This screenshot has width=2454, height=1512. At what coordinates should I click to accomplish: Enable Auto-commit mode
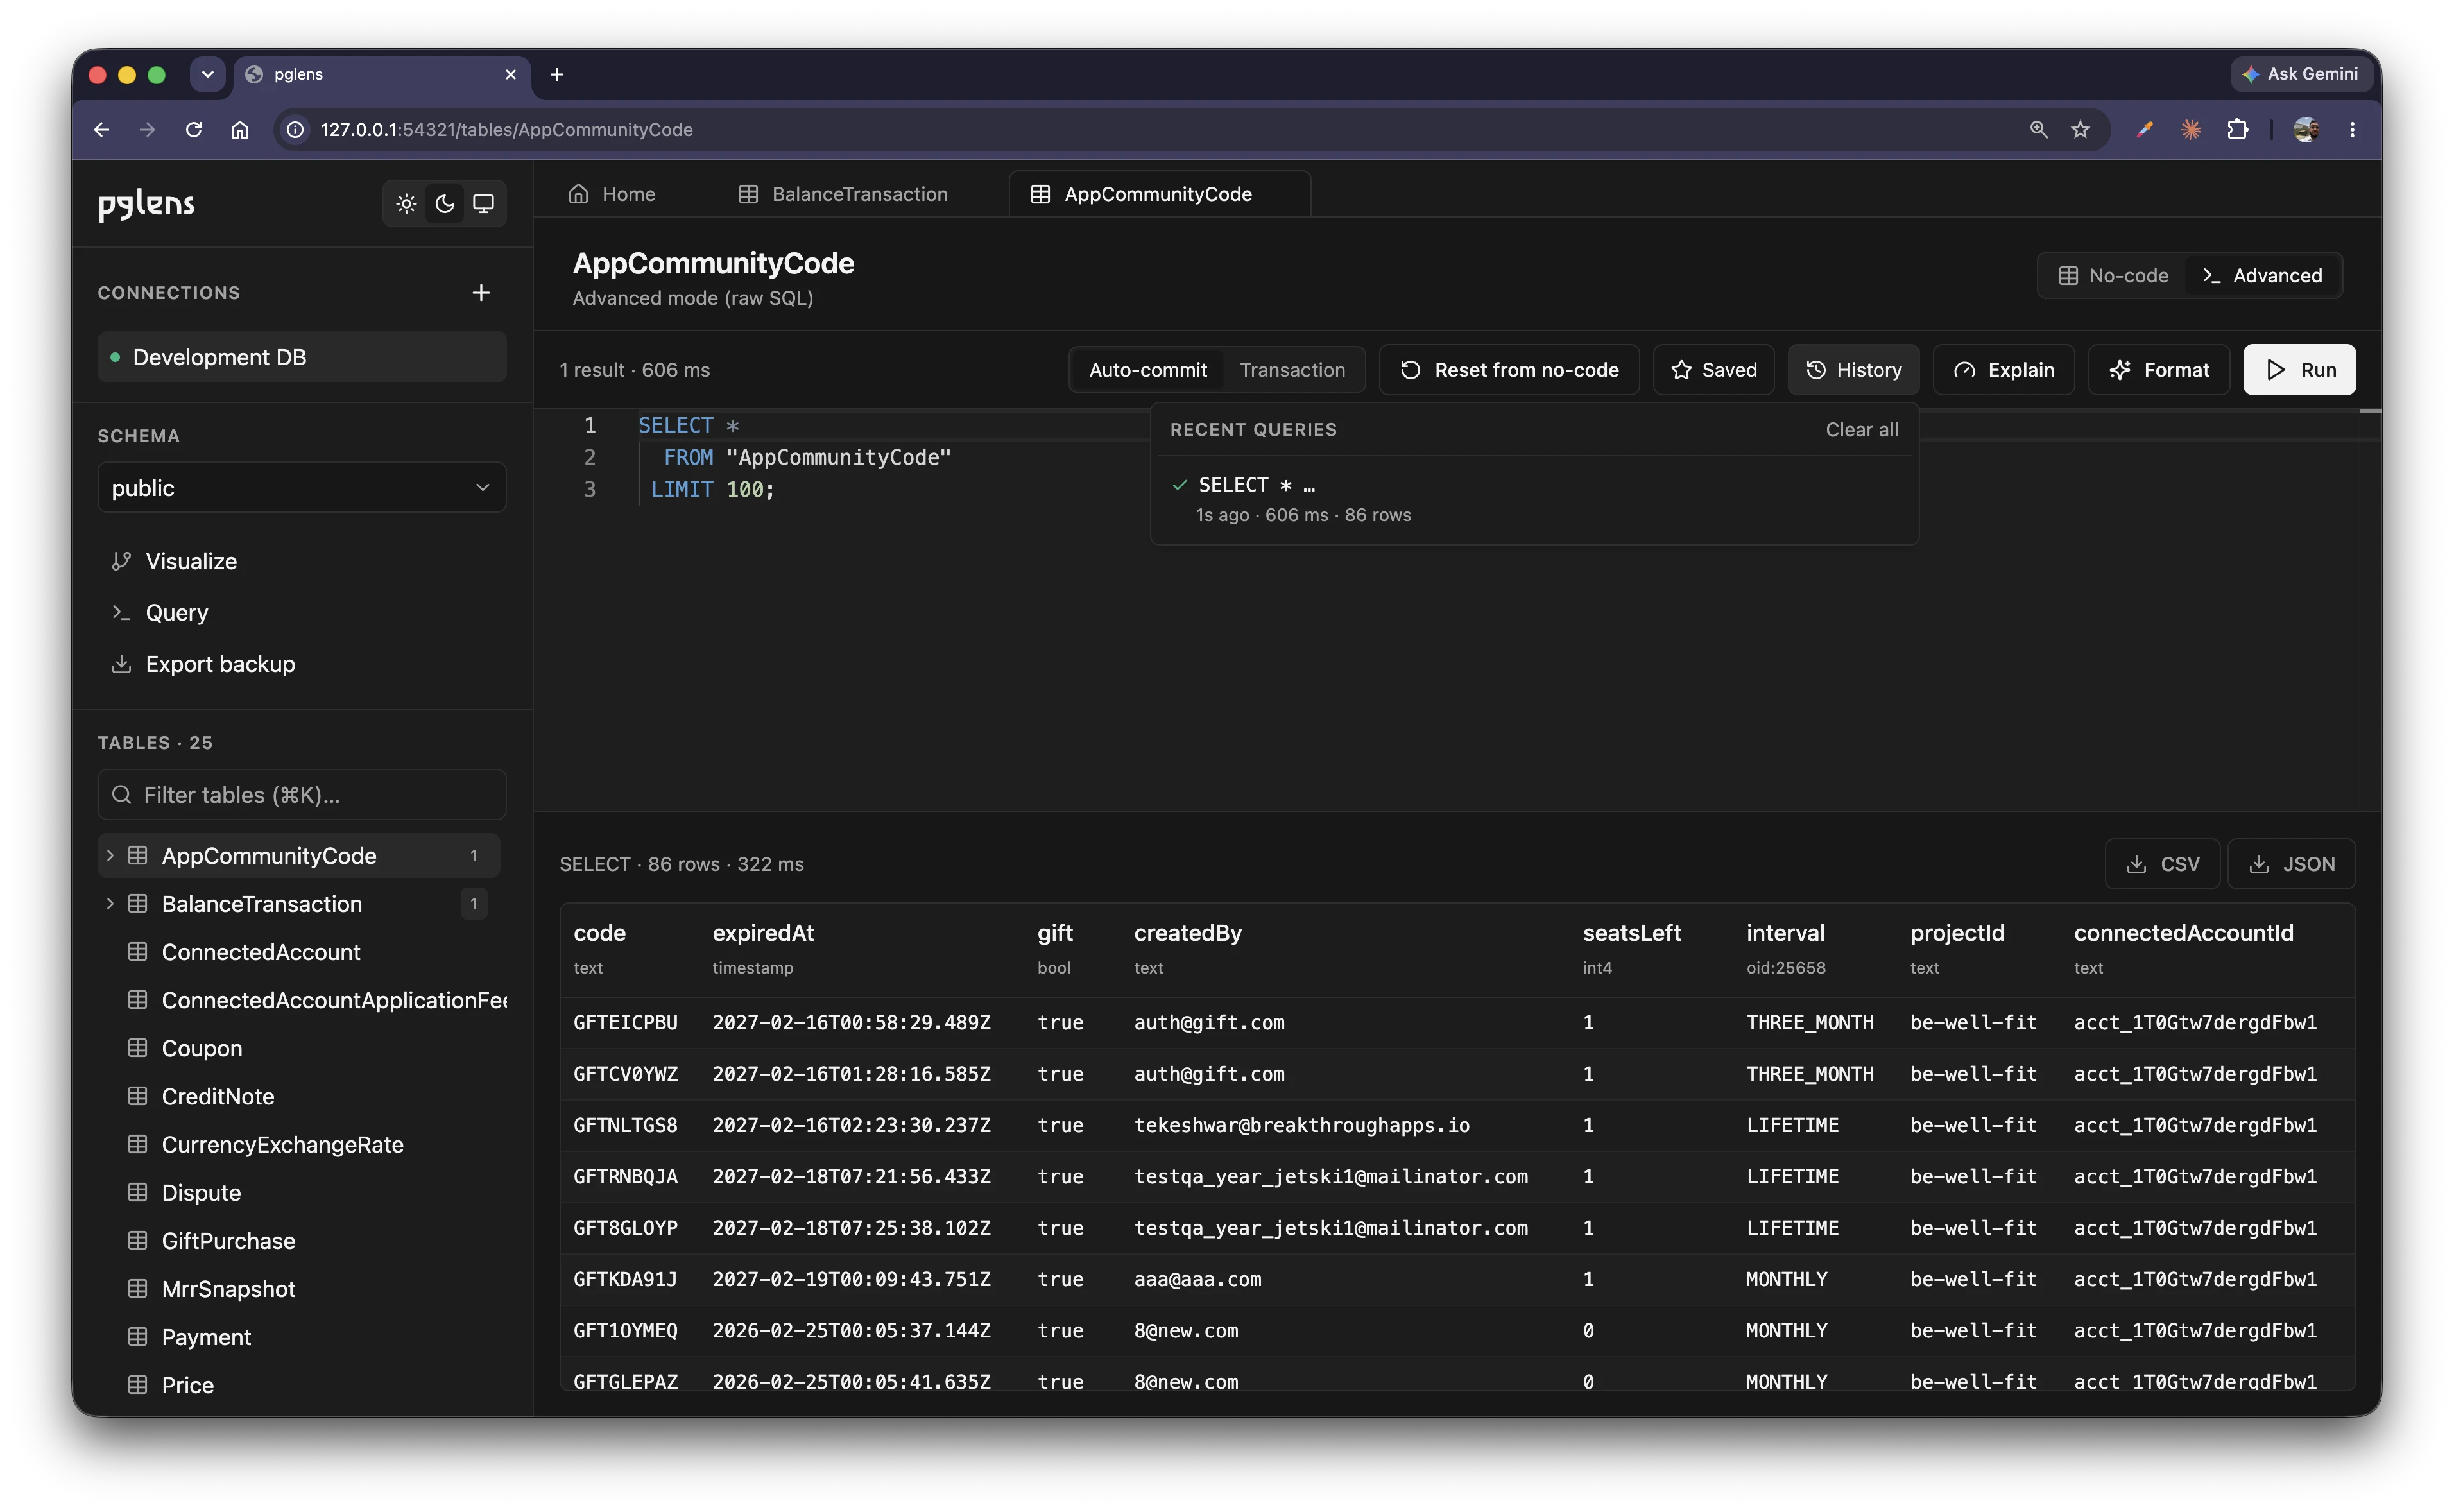pos(1147,370)
